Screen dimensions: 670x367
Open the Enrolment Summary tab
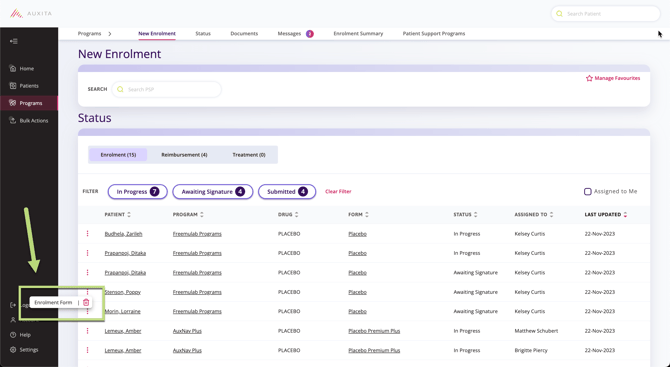[x=358, y=33]
